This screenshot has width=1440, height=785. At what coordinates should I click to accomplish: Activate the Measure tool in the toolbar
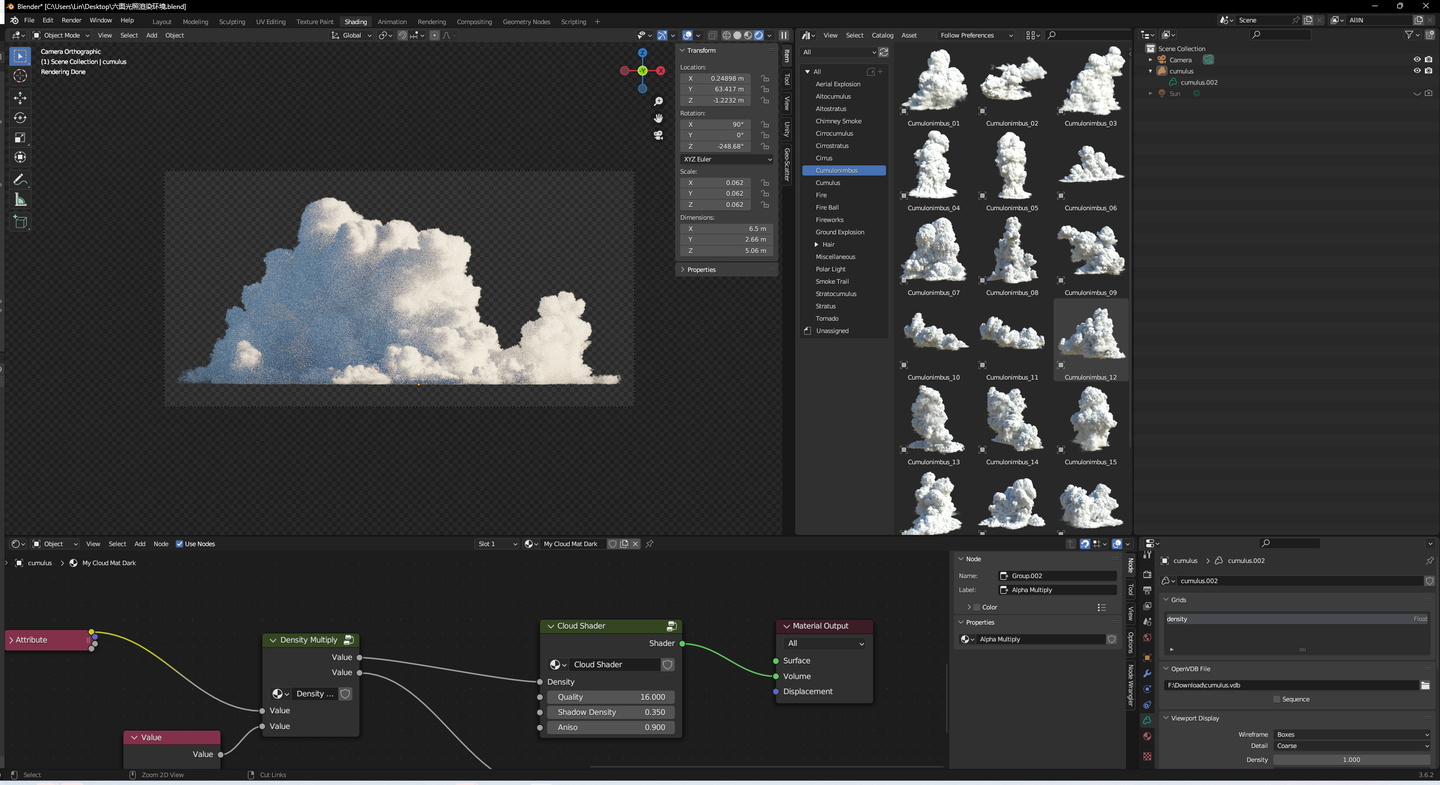coord(20,199)
